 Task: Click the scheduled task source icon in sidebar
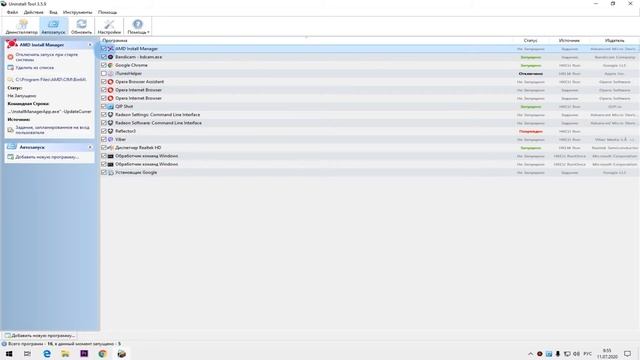point(11,130)
